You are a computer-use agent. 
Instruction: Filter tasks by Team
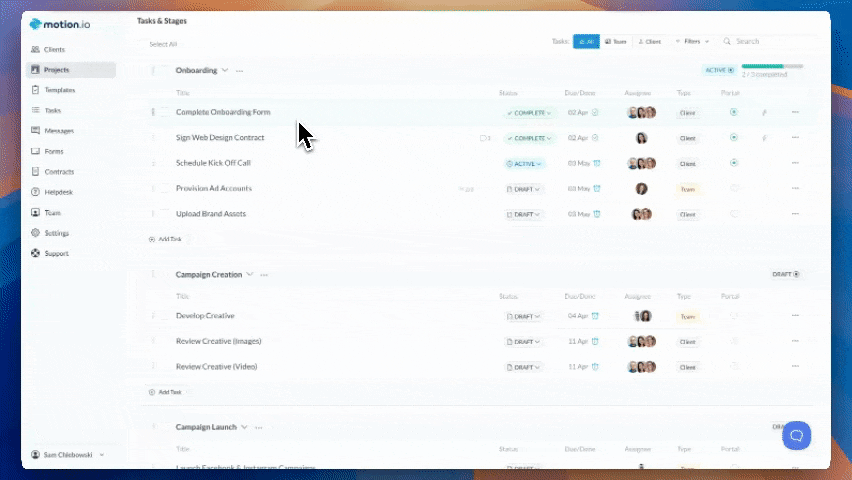[616, 41]
